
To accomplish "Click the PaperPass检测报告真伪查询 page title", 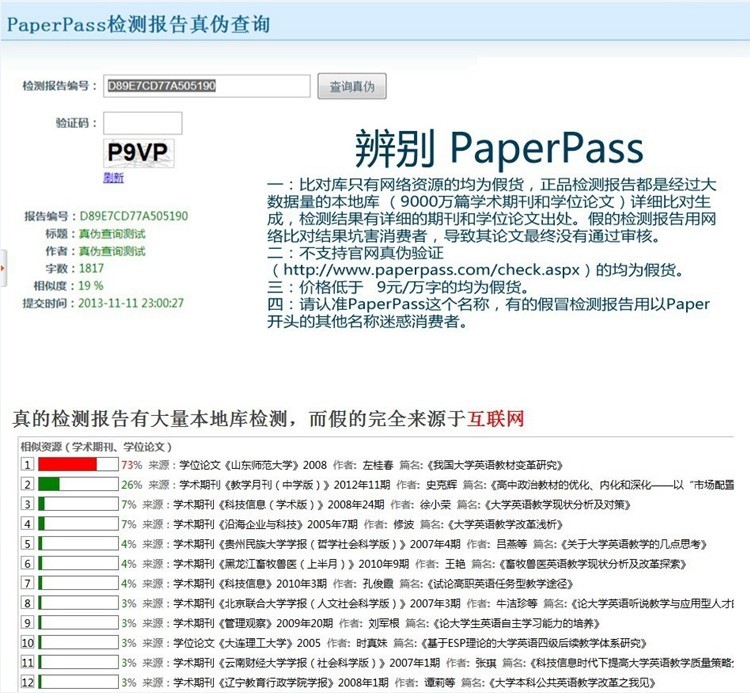I will pyautogui.click(x=137, y=25).
